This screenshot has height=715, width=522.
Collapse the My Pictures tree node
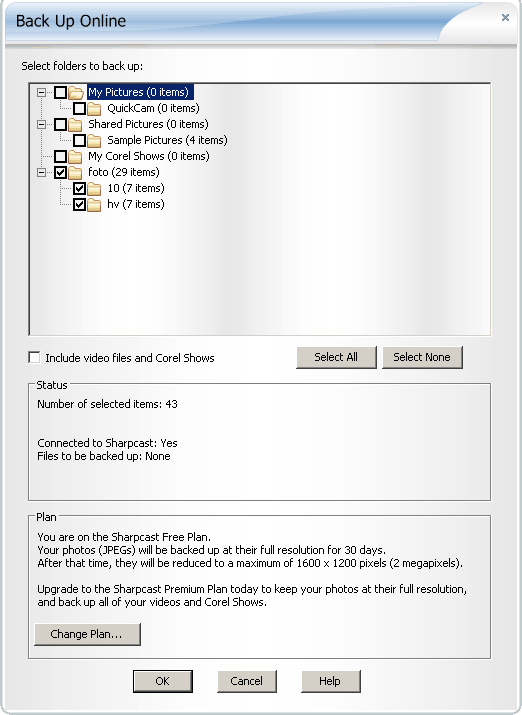(41, 93)
